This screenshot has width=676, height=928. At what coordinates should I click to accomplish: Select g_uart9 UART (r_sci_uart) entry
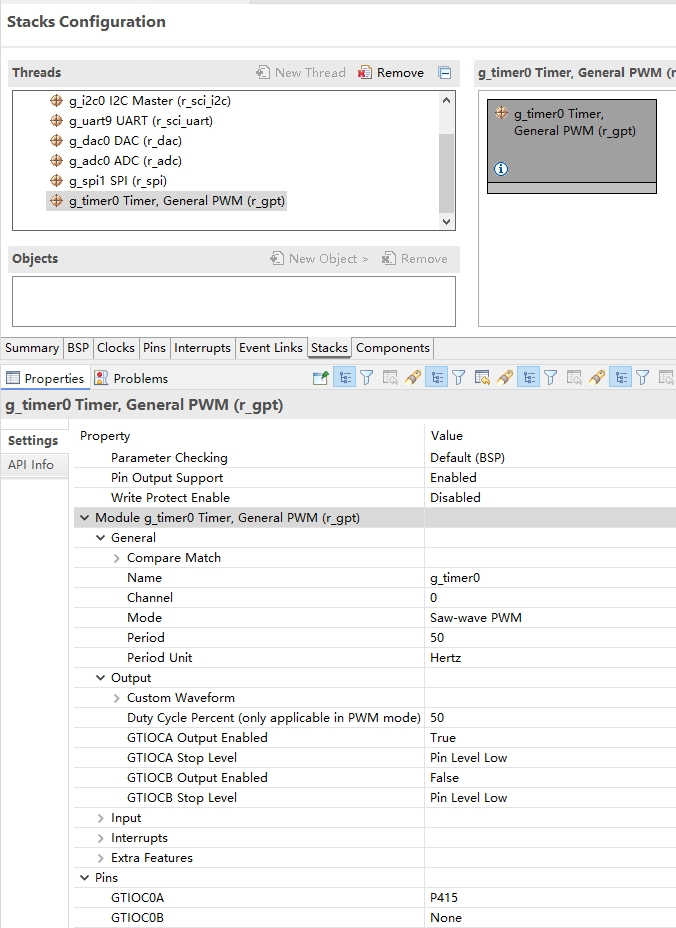[x=131, y=121]
